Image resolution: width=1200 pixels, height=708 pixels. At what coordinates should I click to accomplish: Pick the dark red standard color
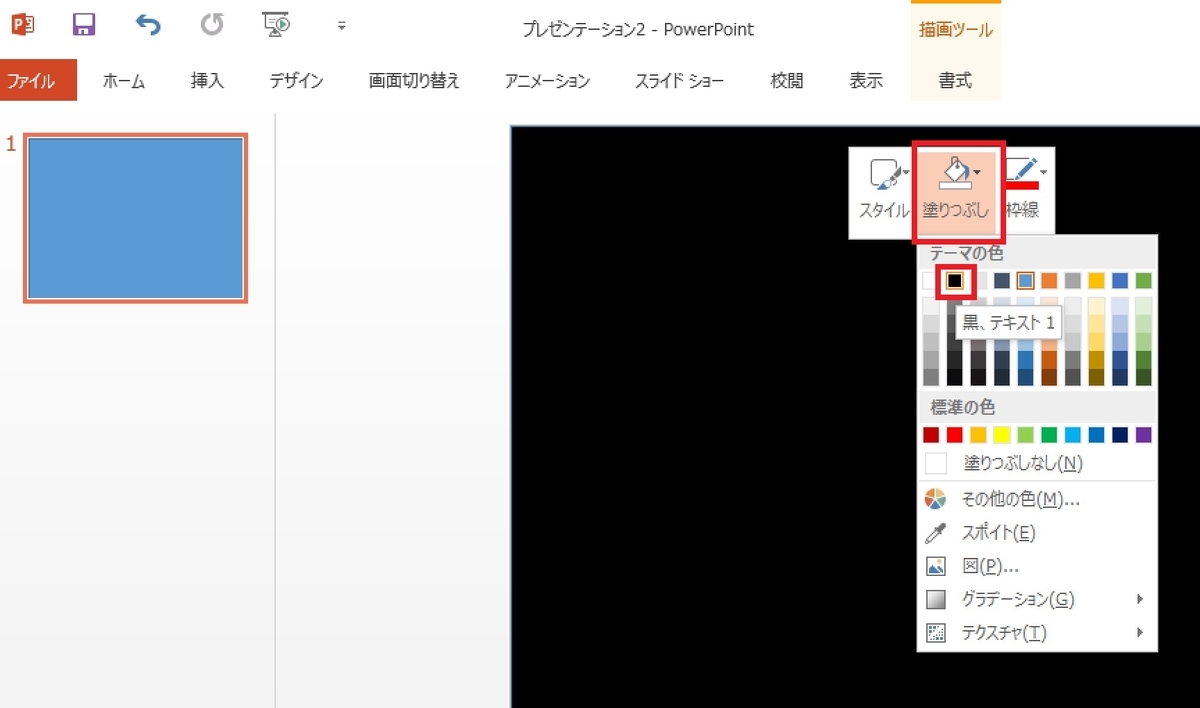(x=931, y=435)
